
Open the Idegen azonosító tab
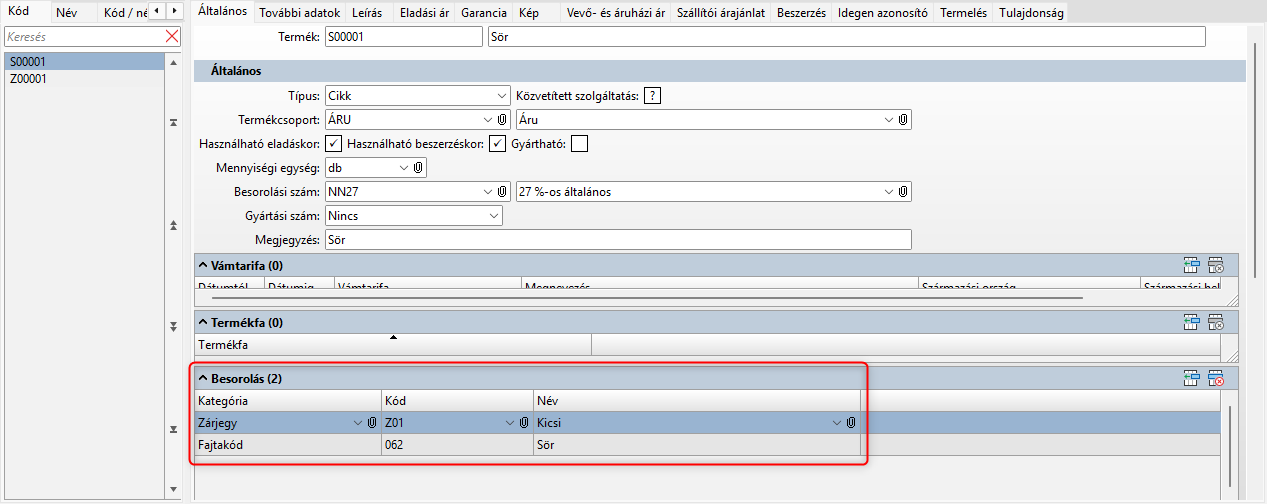click(x=883, y=14)
